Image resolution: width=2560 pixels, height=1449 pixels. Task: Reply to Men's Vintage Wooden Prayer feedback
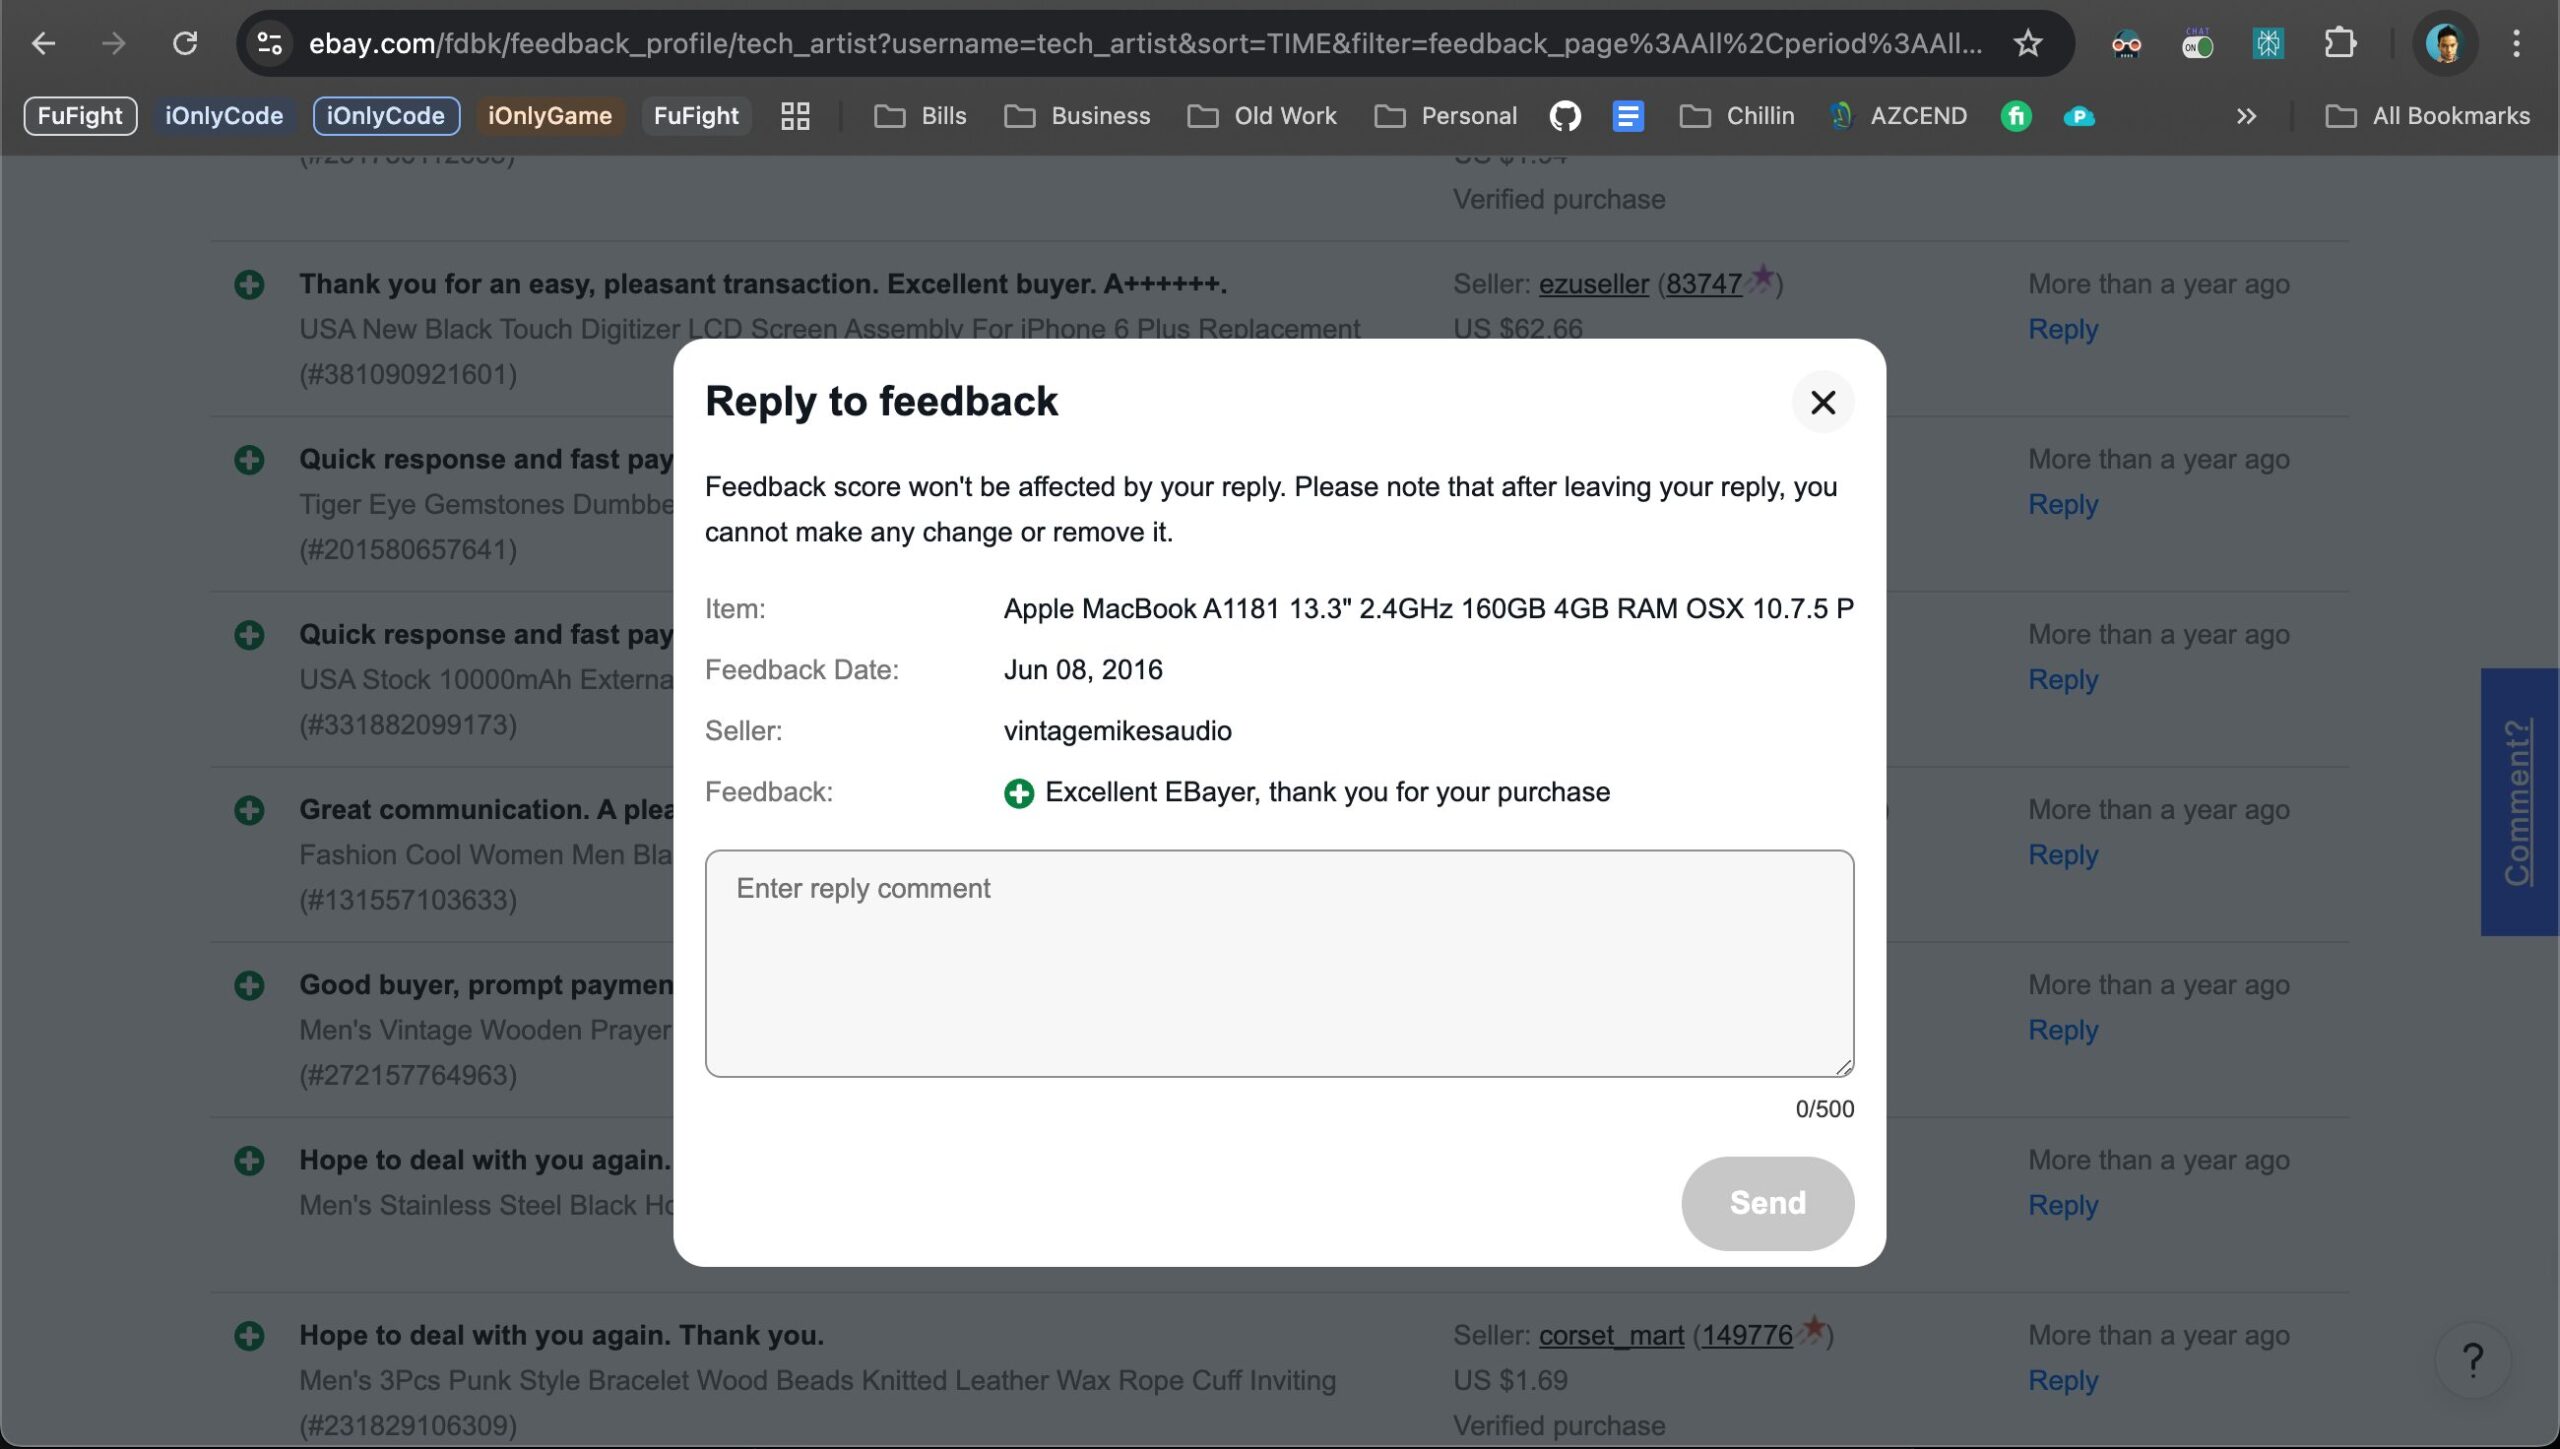point(2062,1030)
